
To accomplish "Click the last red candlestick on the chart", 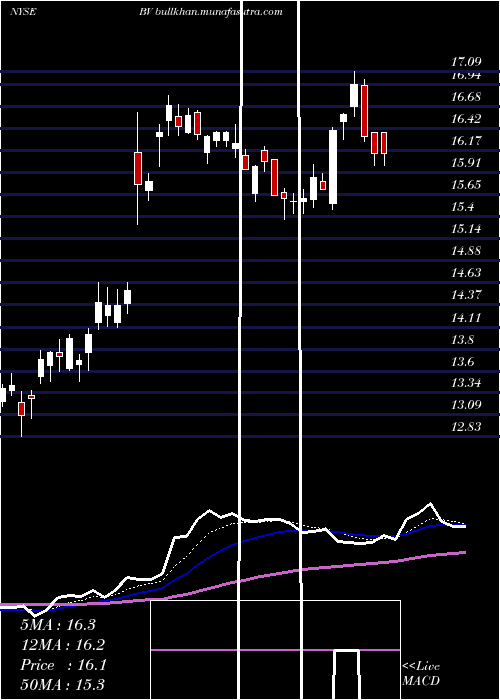I will tap(384, 143).
